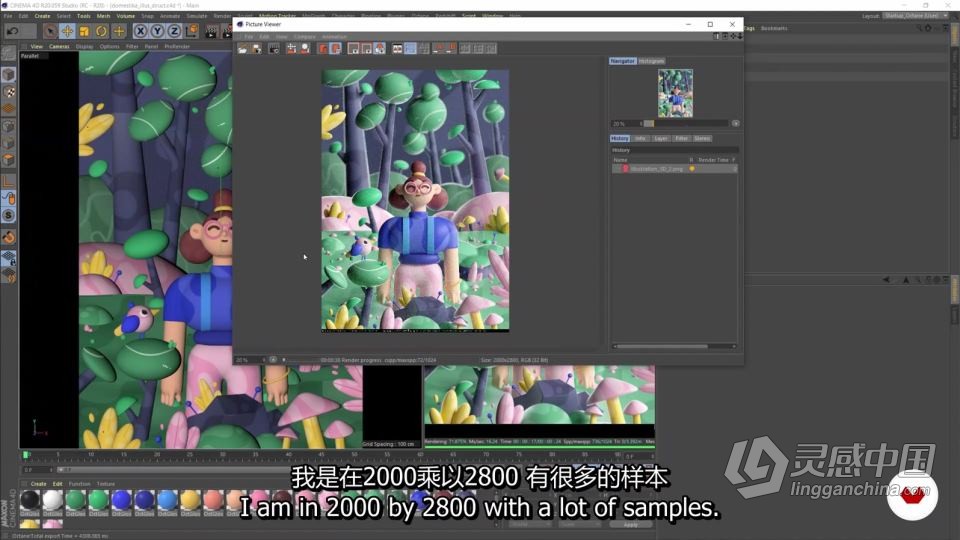Click the first orange channel display icon
The height and width of the screenshot is (540, 960).
coord(323,48)
